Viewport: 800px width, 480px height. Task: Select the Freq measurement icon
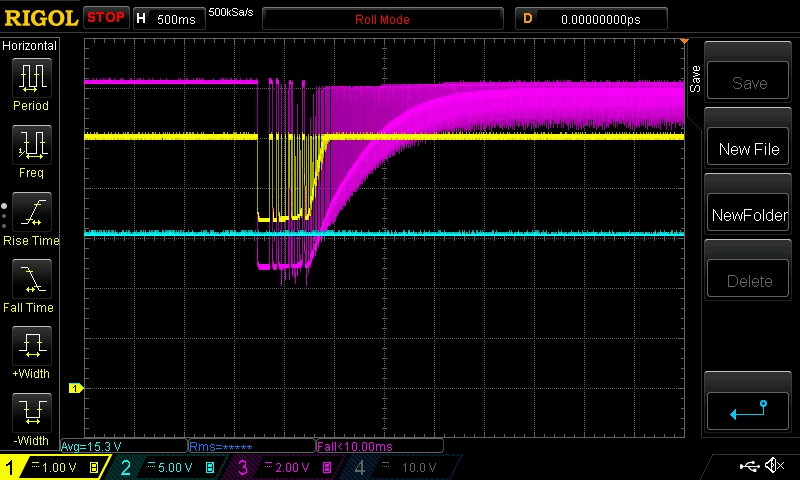pos(31,146)
